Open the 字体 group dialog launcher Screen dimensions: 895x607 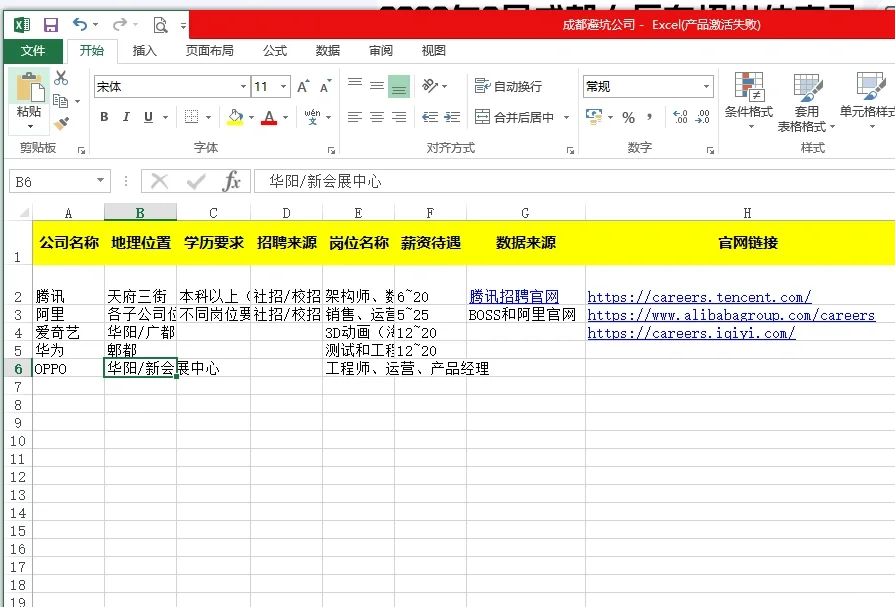(x=331, y=150)
